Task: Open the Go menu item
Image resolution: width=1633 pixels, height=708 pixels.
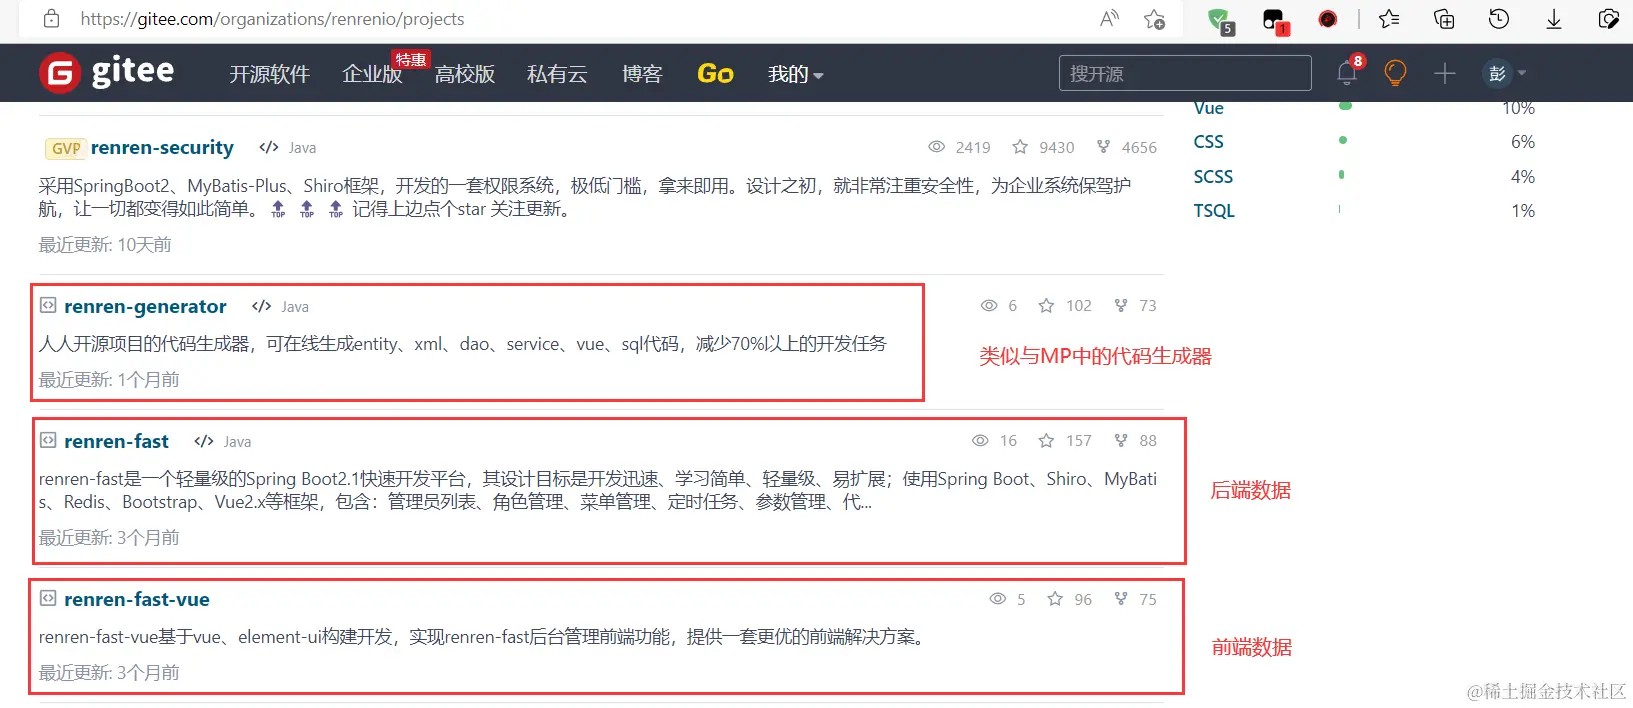Action: point(715,74)
